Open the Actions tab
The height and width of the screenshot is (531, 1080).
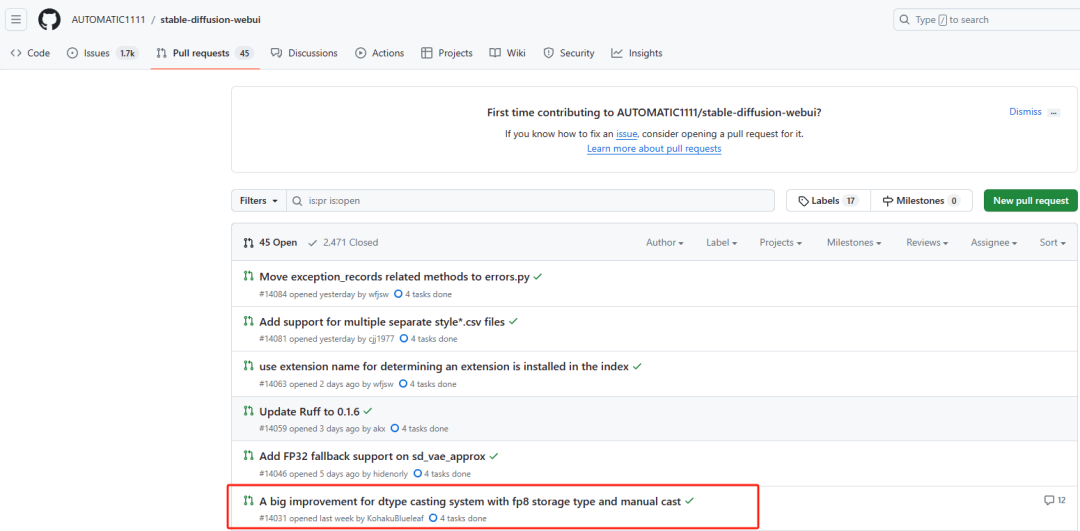coord(380,53)
